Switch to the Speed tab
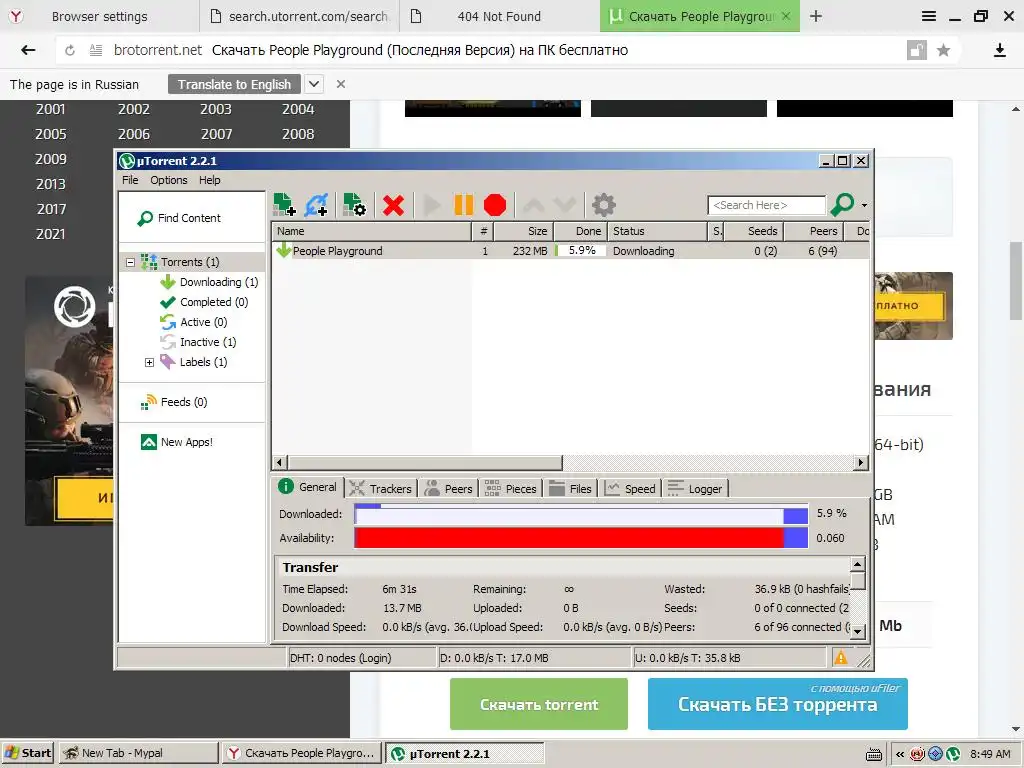 pyautogui.click(x=630, y=488)
